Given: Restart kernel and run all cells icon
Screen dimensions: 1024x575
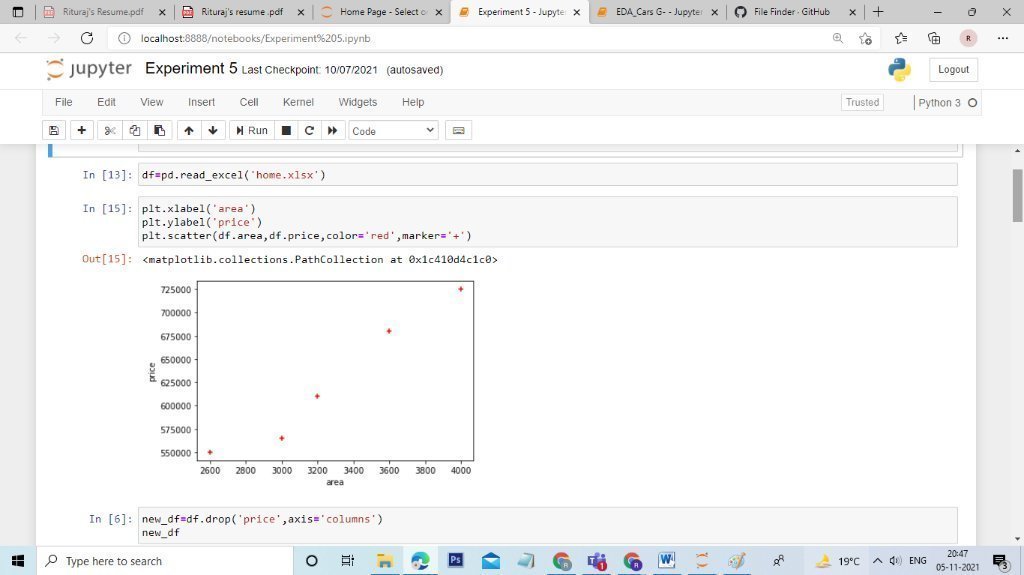Looking at the screenshot, I should 332,131.
